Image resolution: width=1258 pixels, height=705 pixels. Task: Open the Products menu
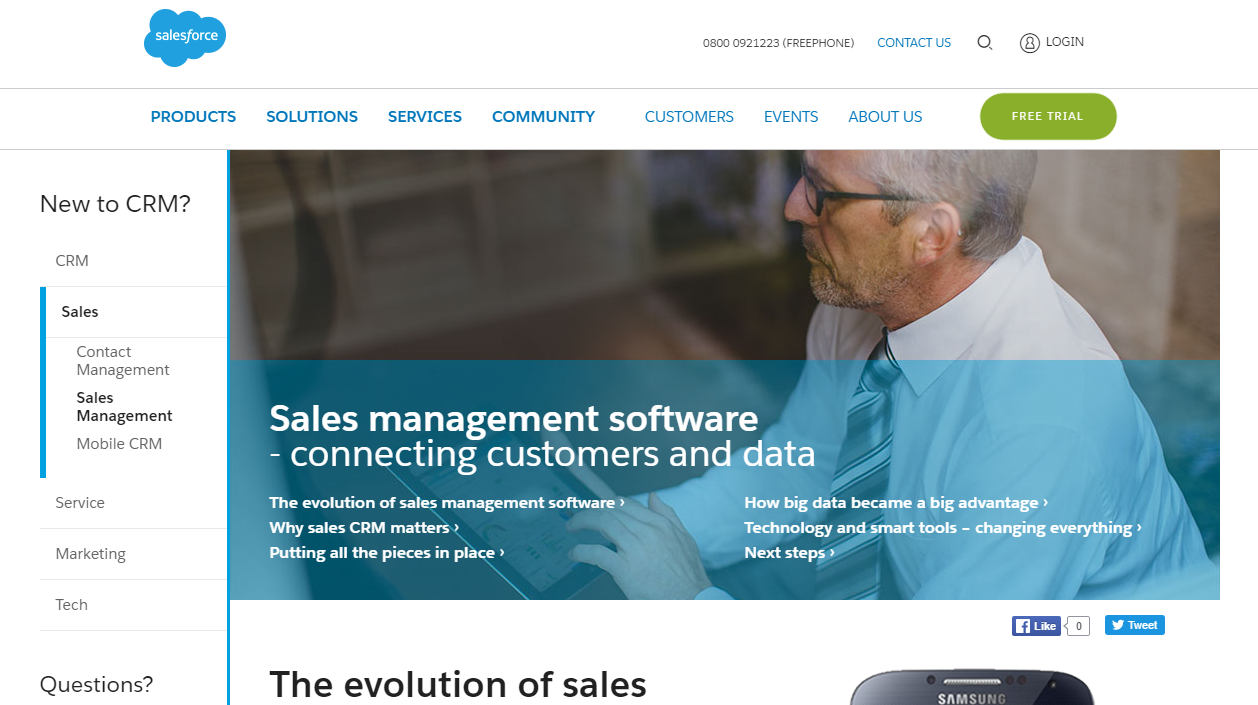pos(193,117)
